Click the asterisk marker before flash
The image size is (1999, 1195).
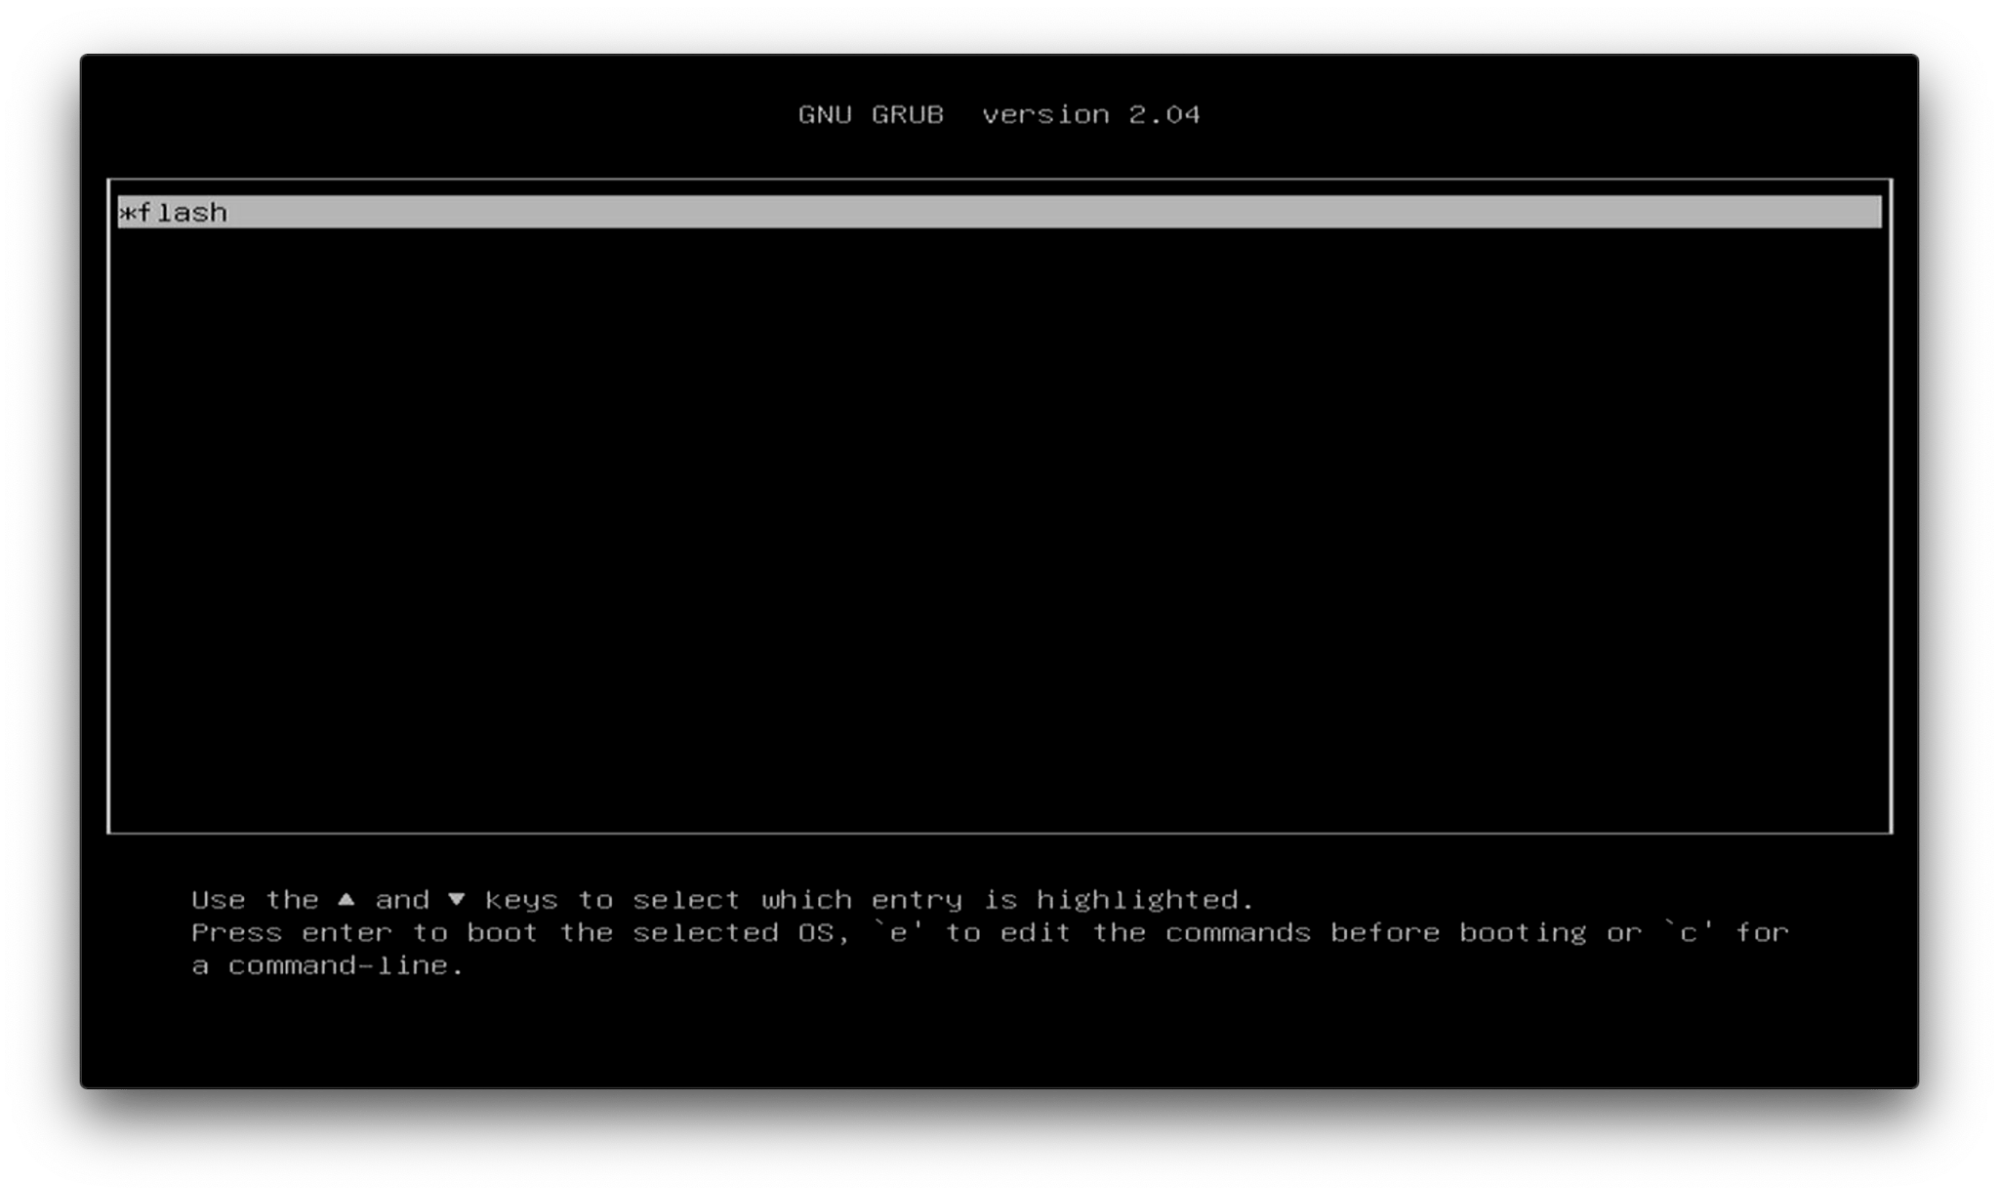(126, 212)
